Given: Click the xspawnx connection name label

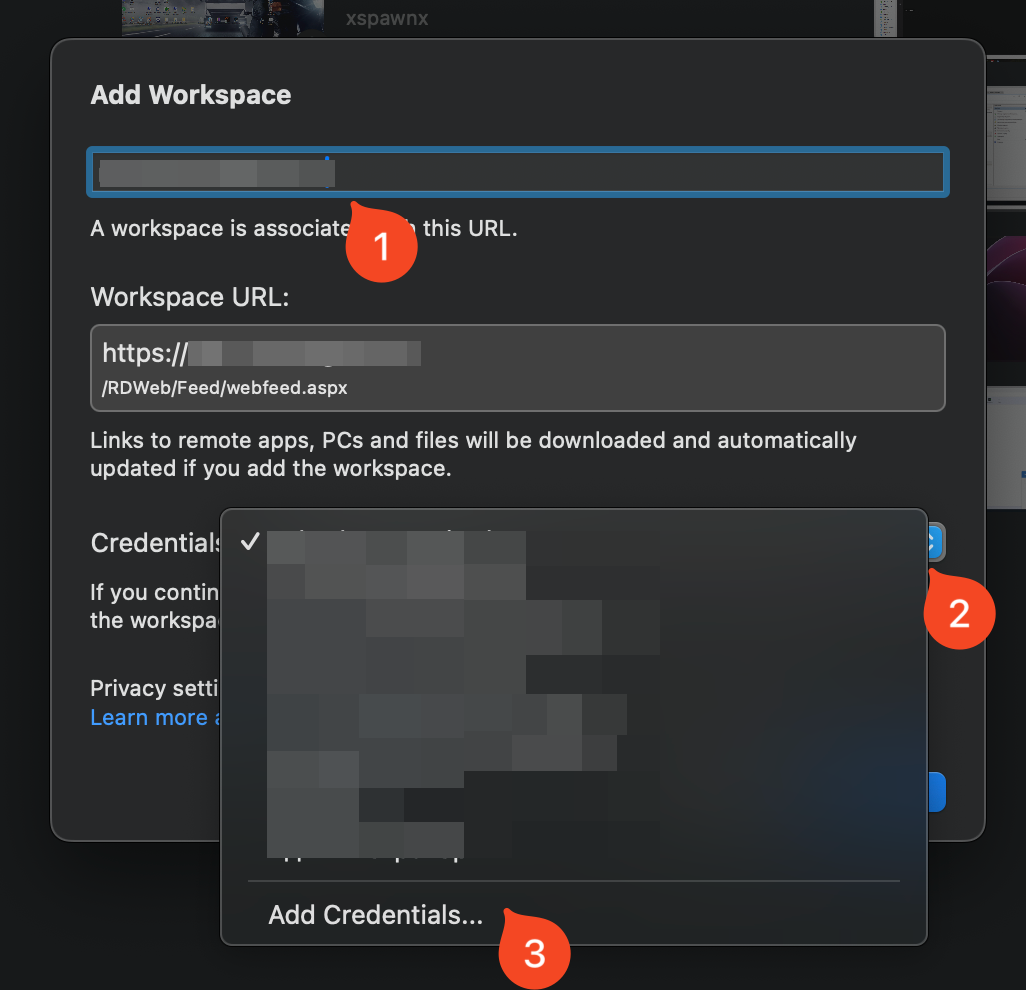Looking at the screenshot, I should [x=386, y=18].
